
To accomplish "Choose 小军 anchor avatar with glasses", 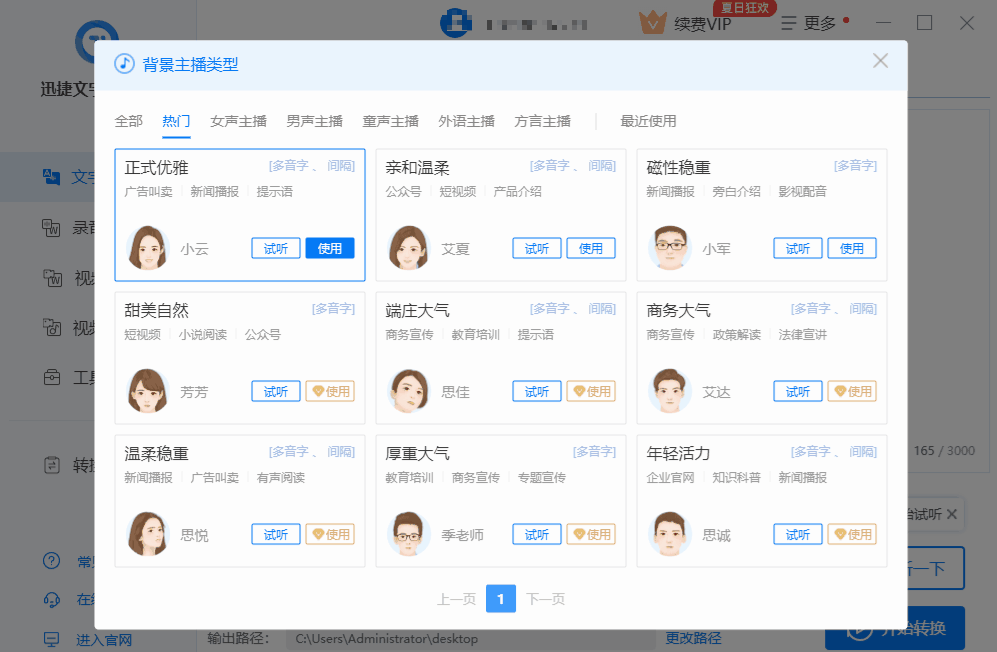I will click(x=670, y=248).
